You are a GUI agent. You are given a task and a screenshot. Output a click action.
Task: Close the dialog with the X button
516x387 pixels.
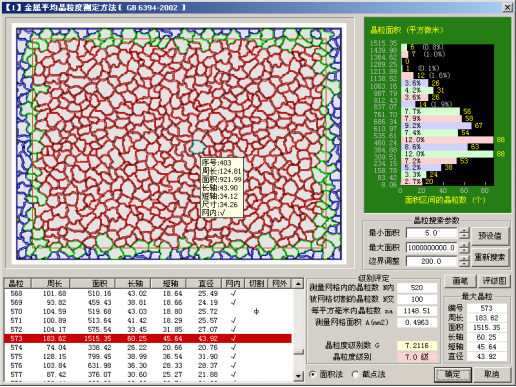(507, 7)
